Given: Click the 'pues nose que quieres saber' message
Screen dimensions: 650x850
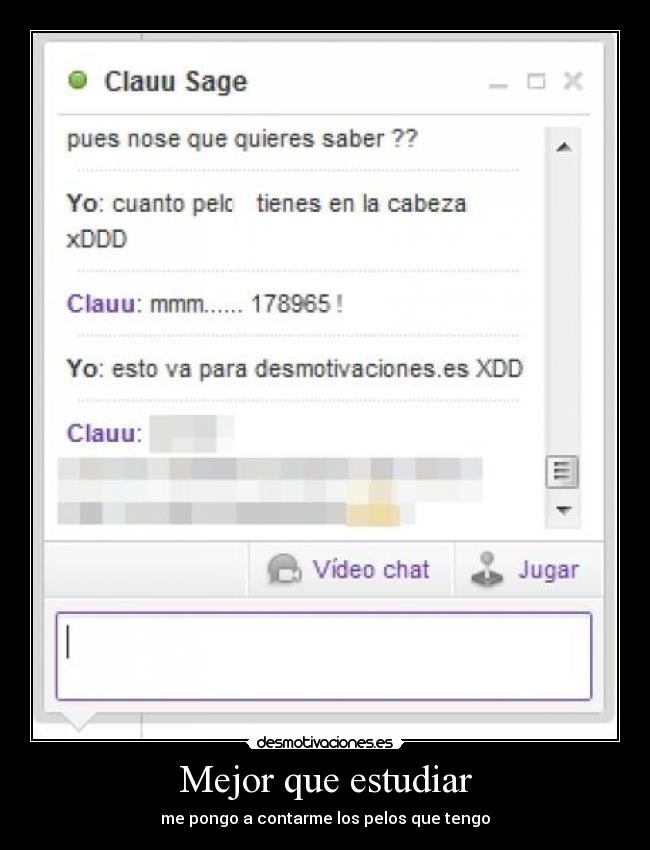Looking at the screenshot, I should pos(242,139).
